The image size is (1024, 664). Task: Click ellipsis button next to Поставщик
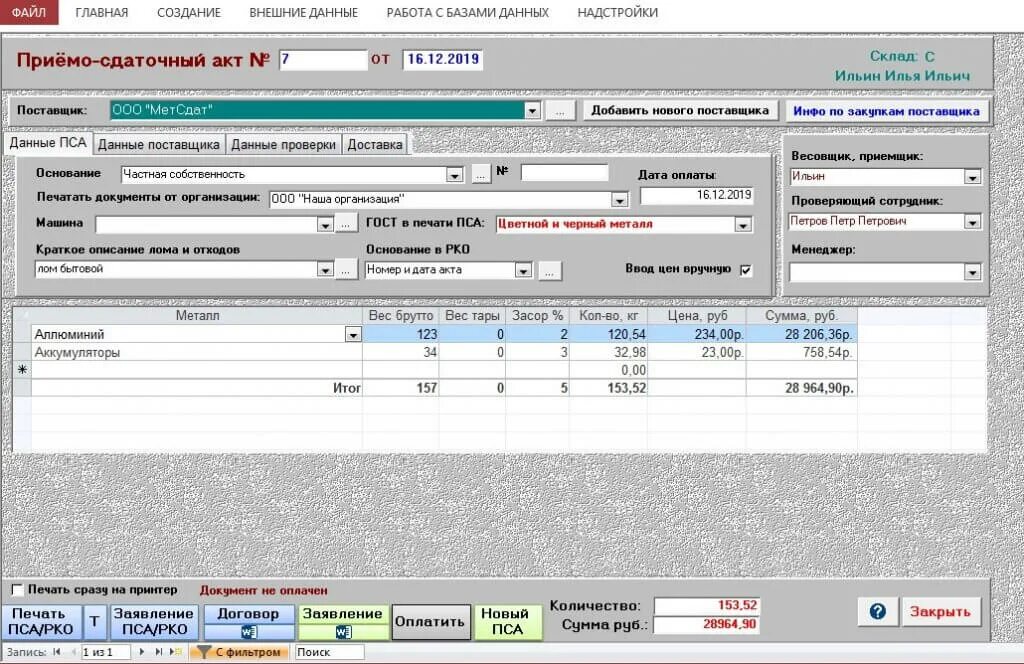(x=560, y=111)
